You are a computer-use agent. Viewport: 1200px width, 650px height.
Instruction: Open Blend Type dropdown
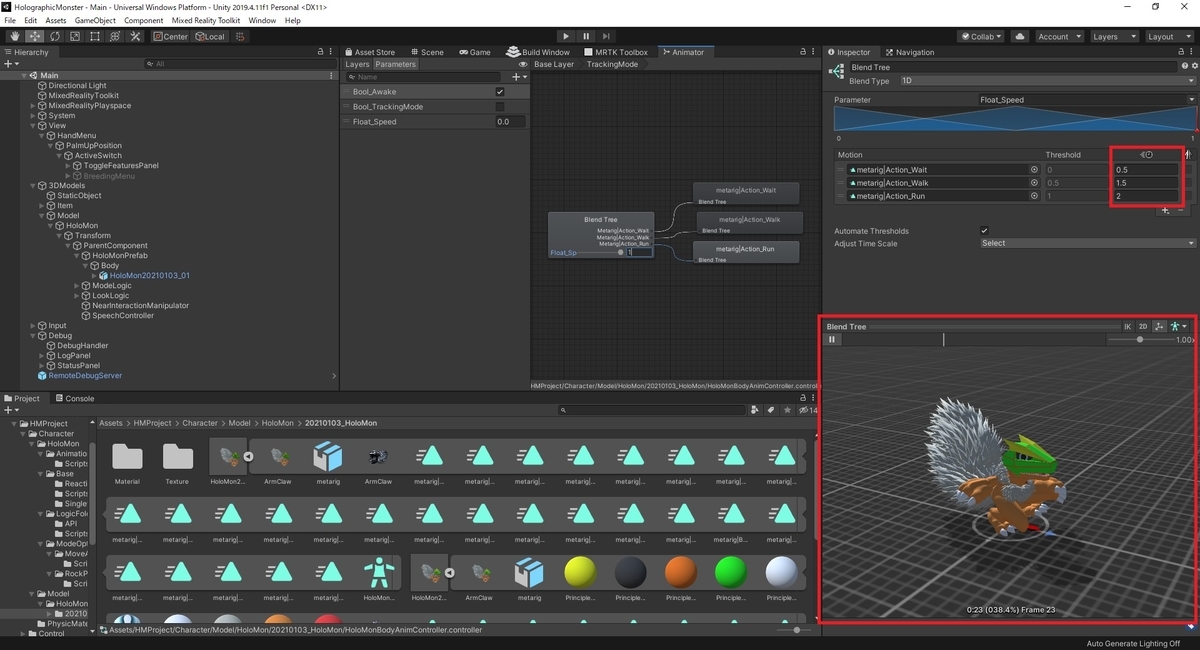pyautogui.click(x=1047, y=81)
